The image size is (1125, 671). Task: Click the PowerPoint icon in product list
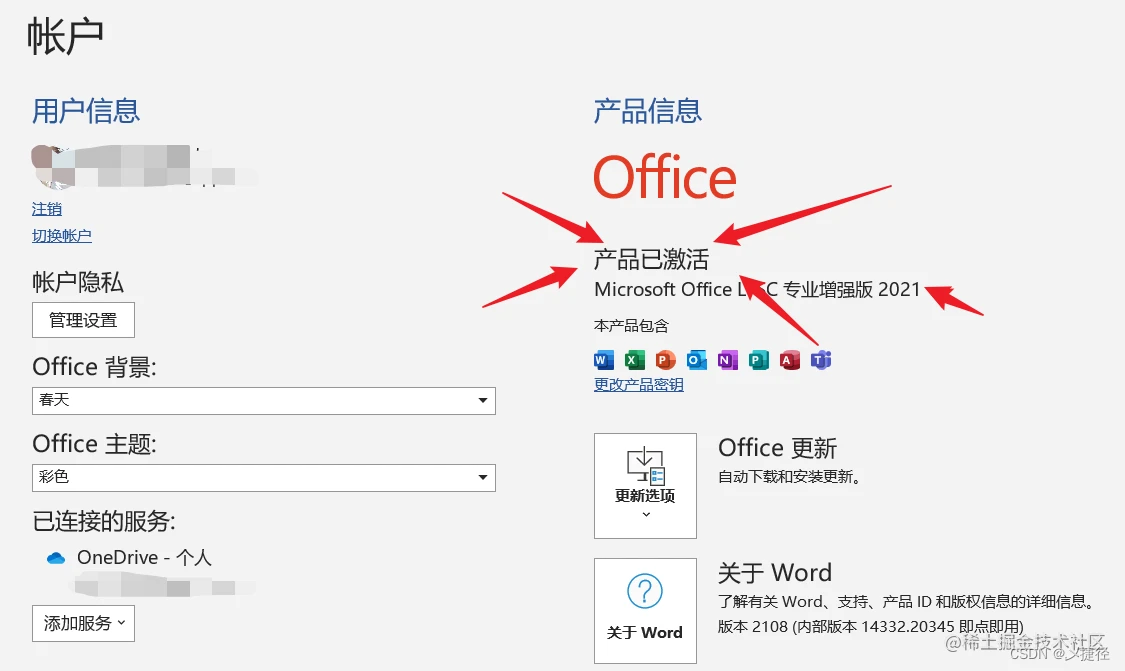pyautogui.click(x=666, y=360)
